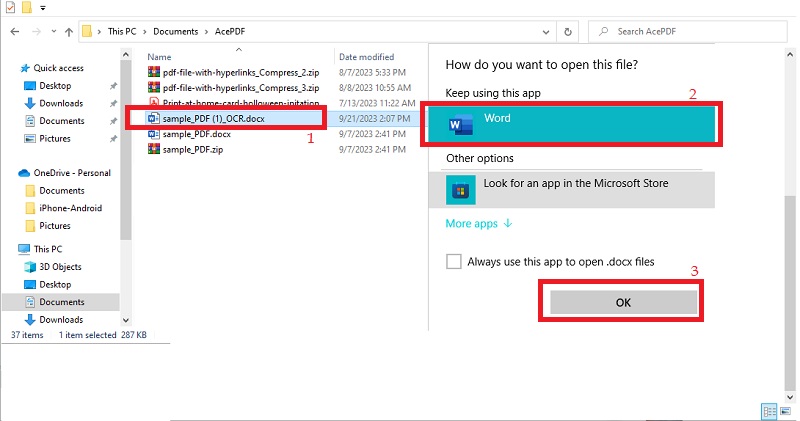The width and height of the screenshot is (800, 421).
Task: Click the Back navigation arrow
Action: [15, 32]
